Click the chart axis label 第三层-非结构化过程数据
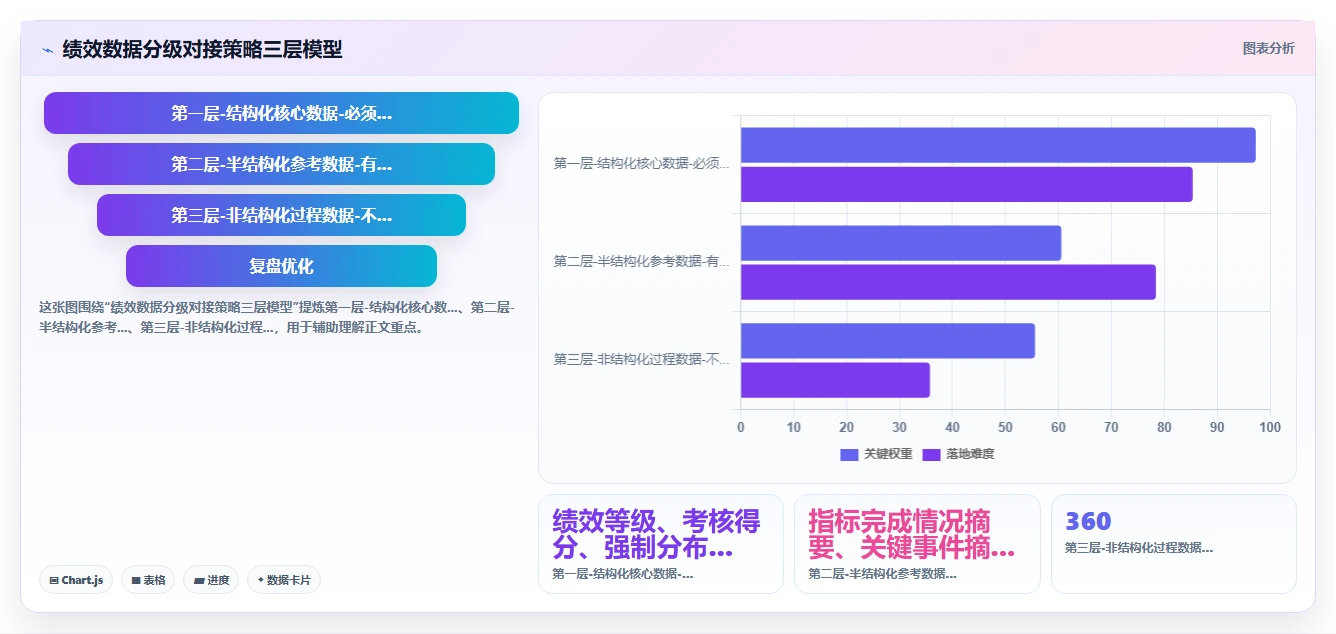 coord(642,359)
